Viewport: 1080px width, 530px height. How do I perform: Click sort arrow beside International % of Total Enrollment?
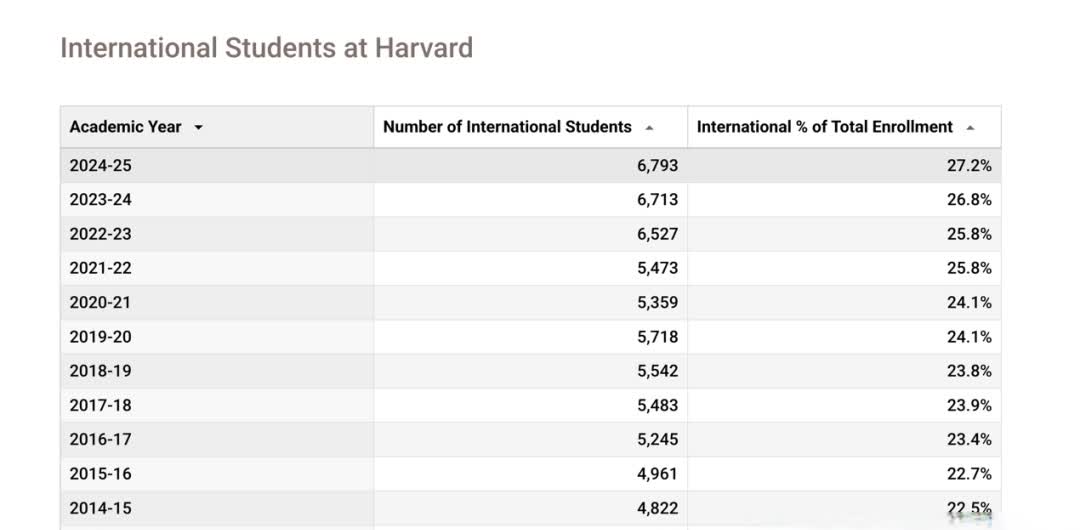[970, 128]
